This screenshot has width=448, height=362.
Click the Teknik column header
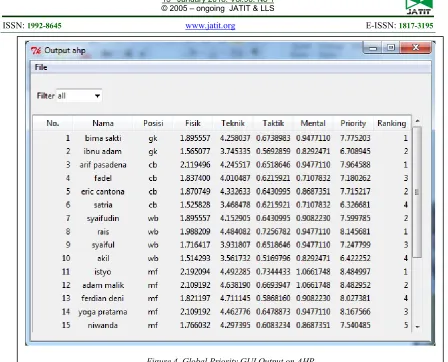[x=233, y=123]
